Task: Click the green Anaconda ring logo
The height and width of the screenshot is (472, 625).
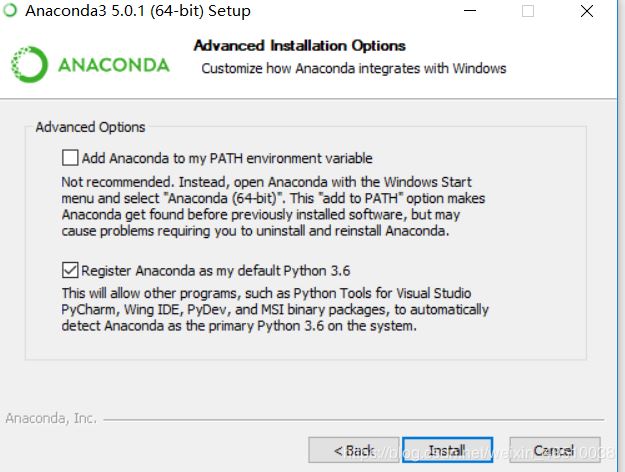Action: coord(28,65)
